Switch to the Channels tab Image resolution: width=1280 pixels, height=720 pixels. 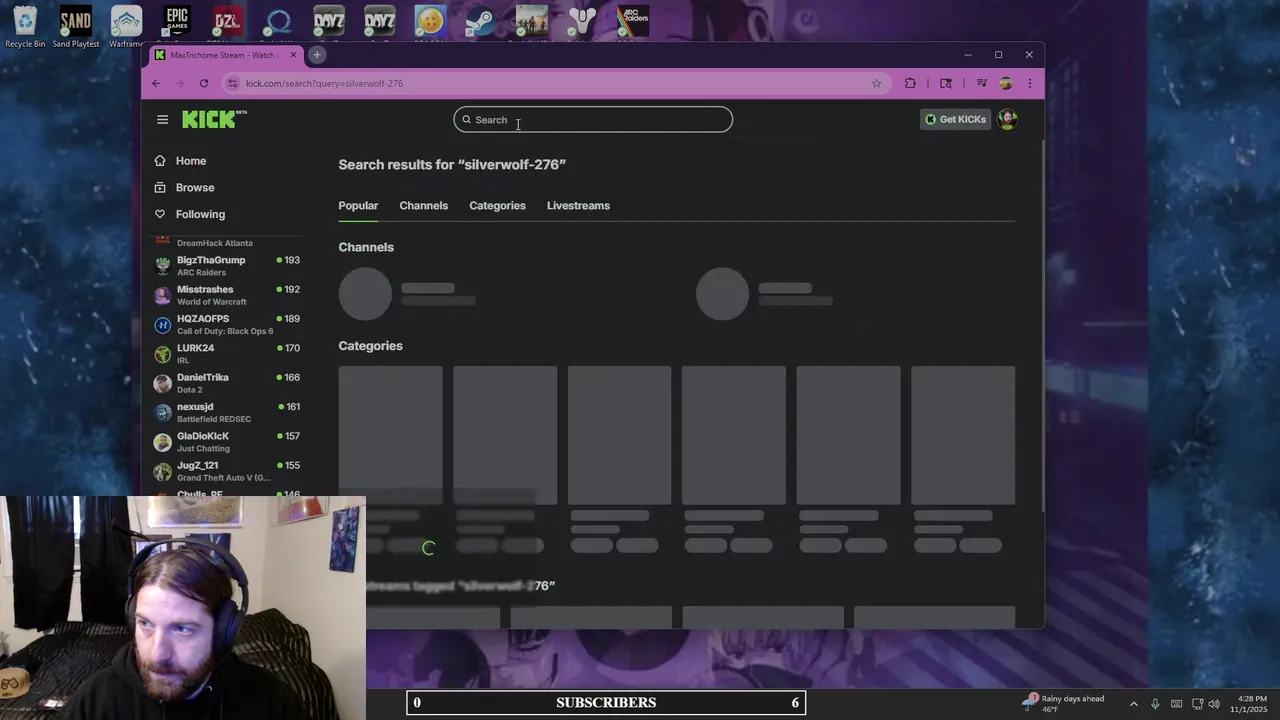[423, 205]
